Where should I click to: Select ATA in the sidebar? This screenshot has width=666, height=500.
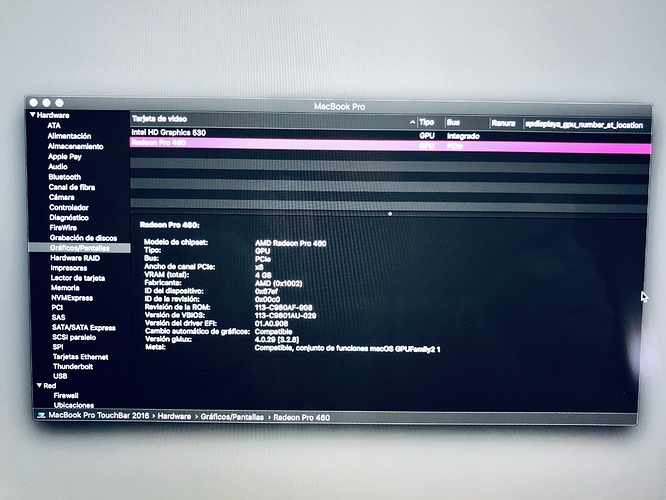coord(54,125)
